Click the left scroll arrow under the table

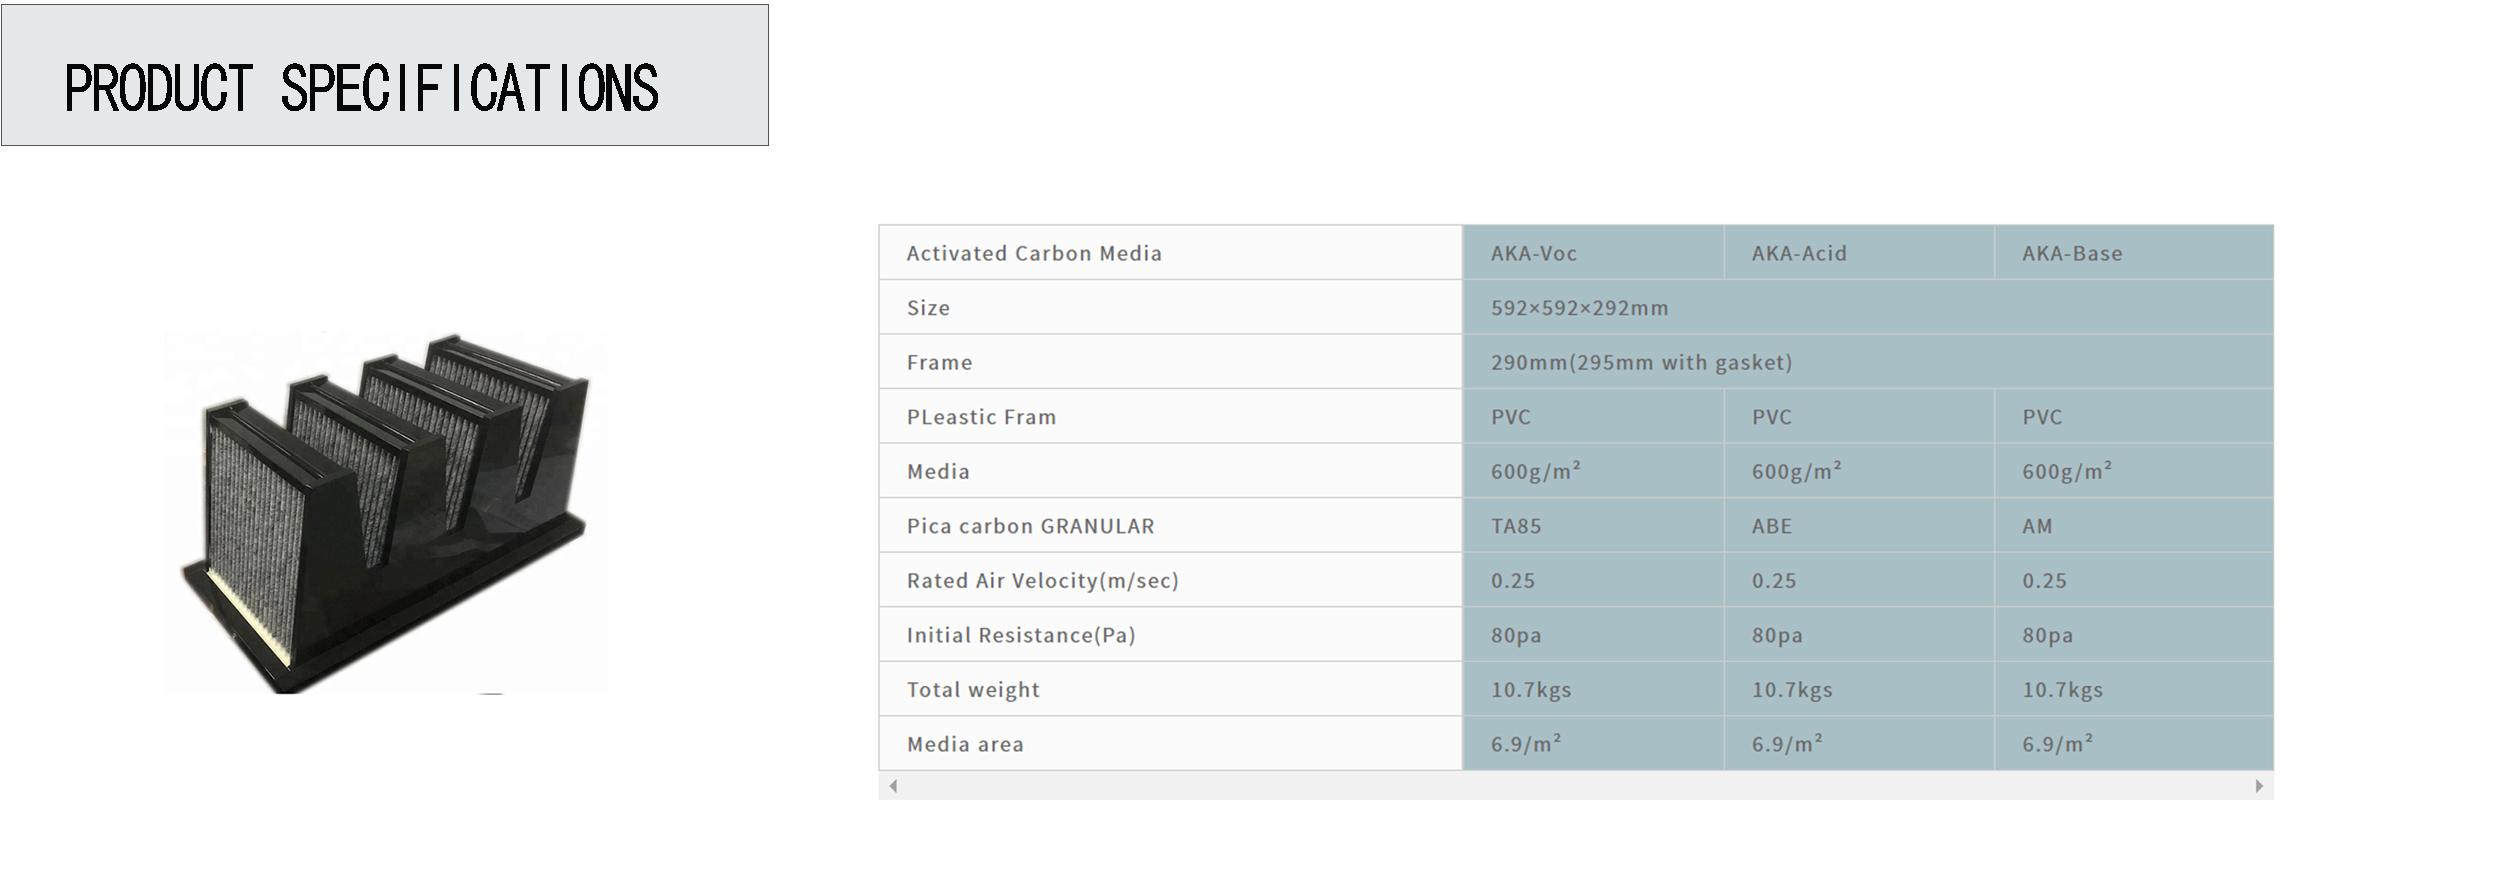pyautogui.click(x=893, y=786)
